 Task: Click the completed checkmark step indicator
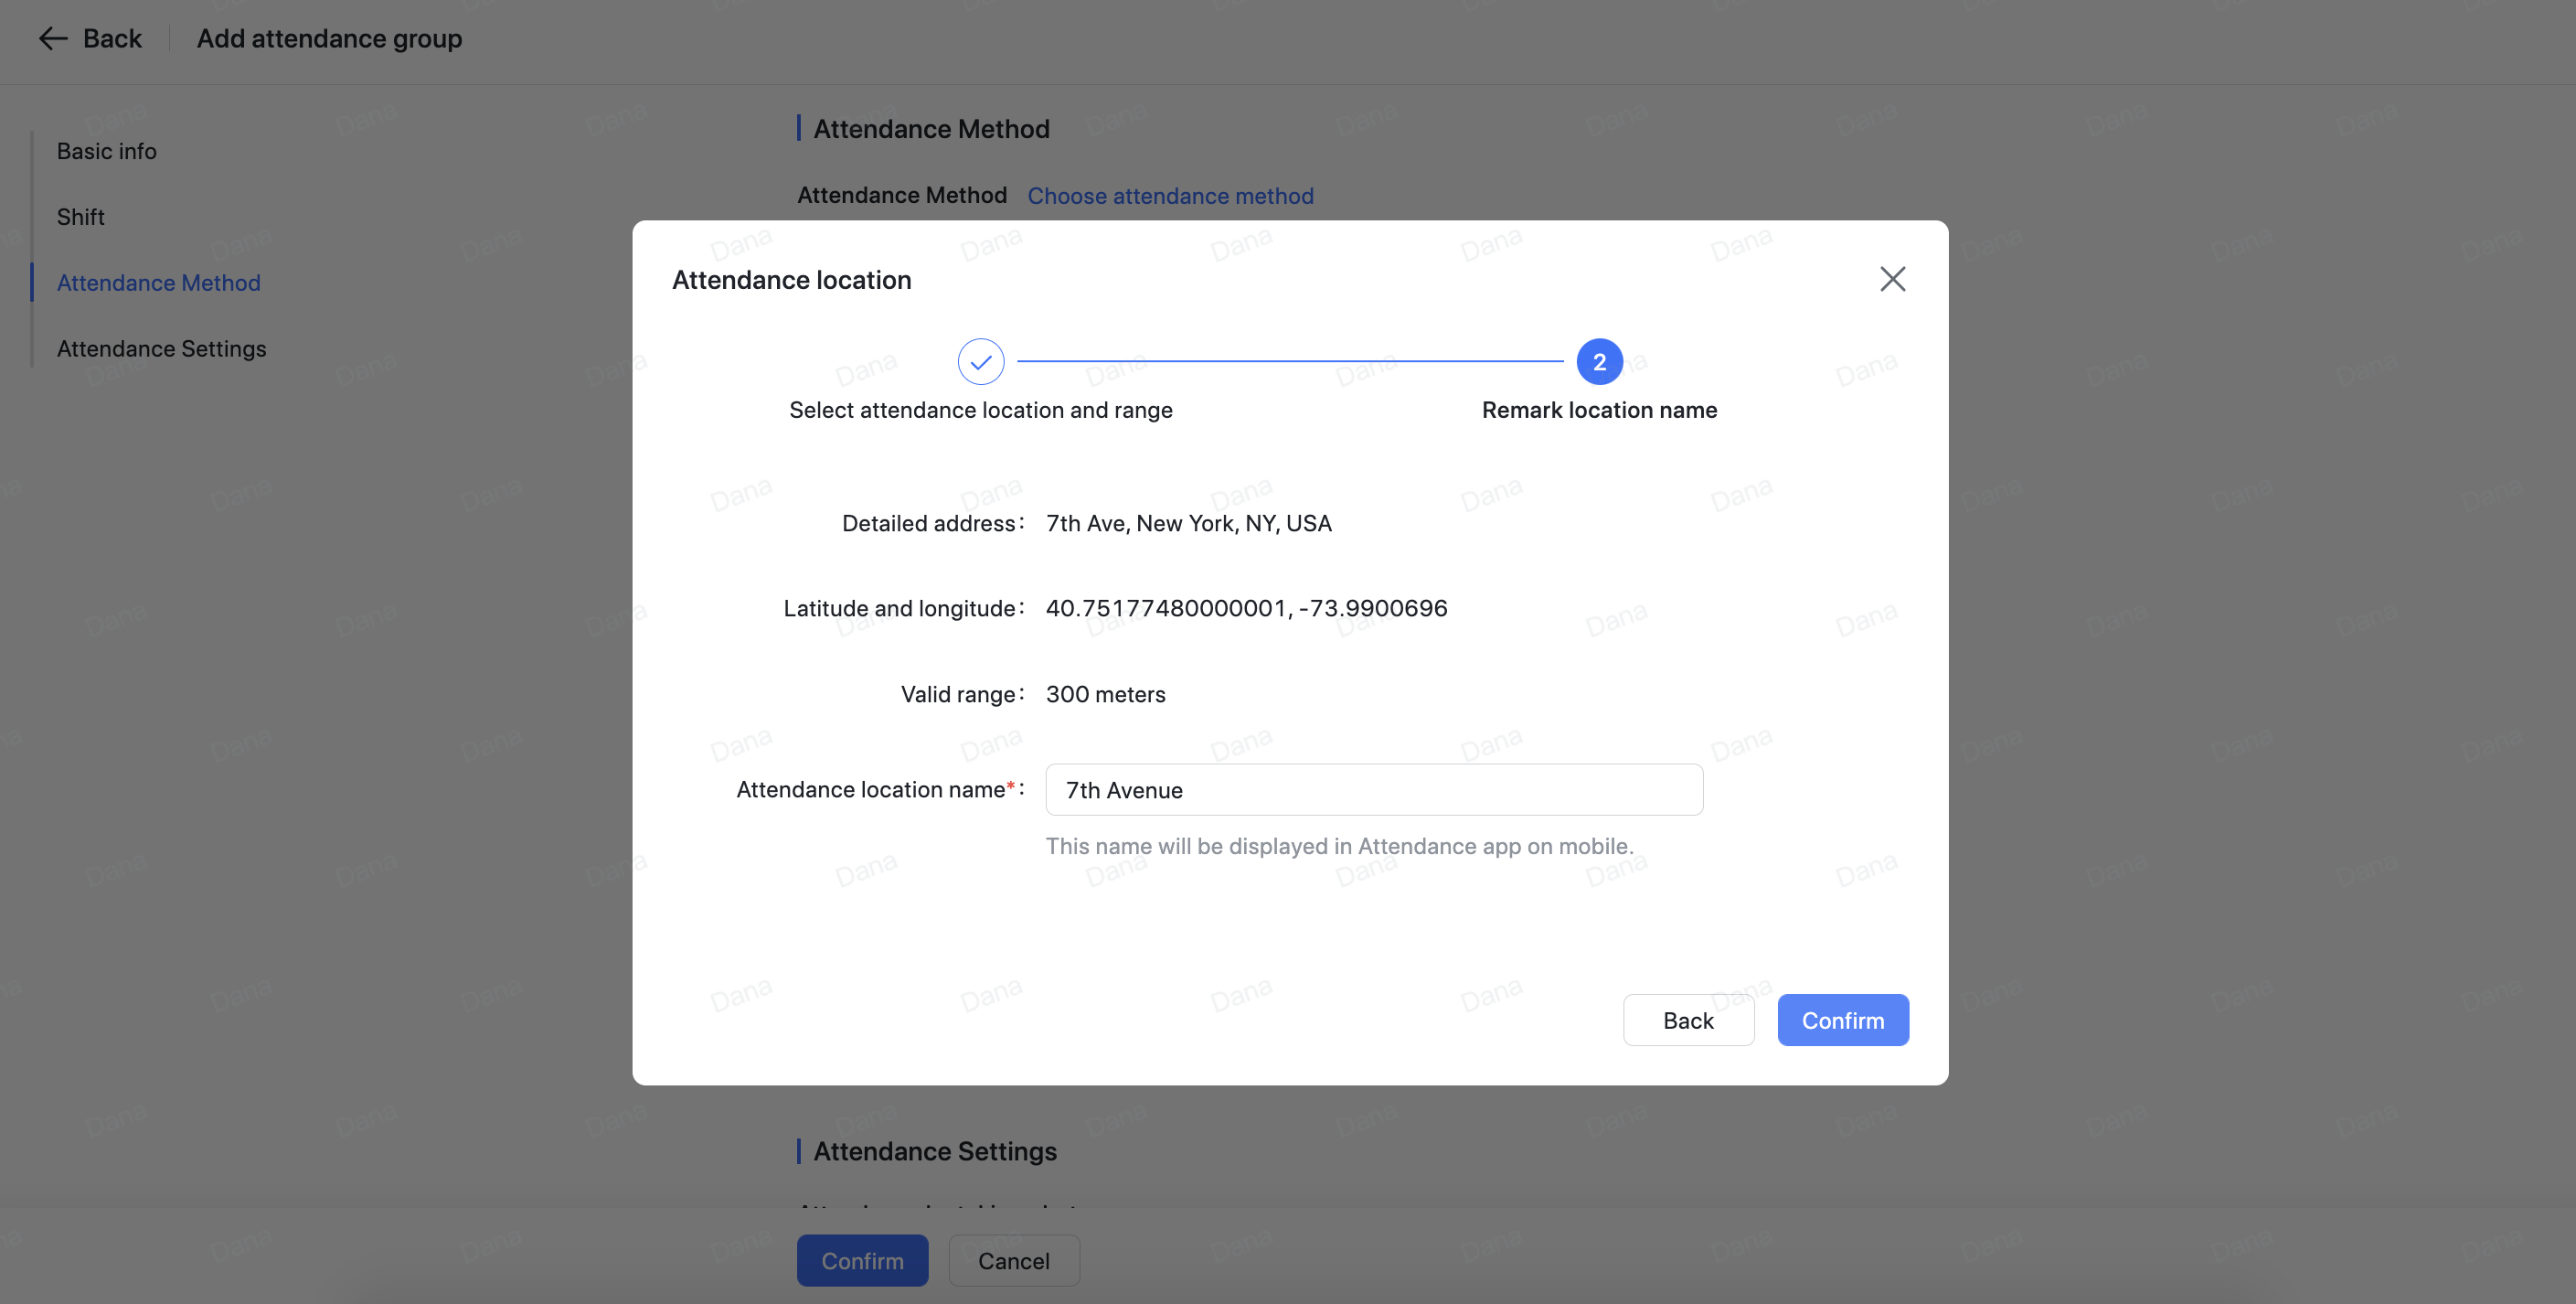coord(980,361)
